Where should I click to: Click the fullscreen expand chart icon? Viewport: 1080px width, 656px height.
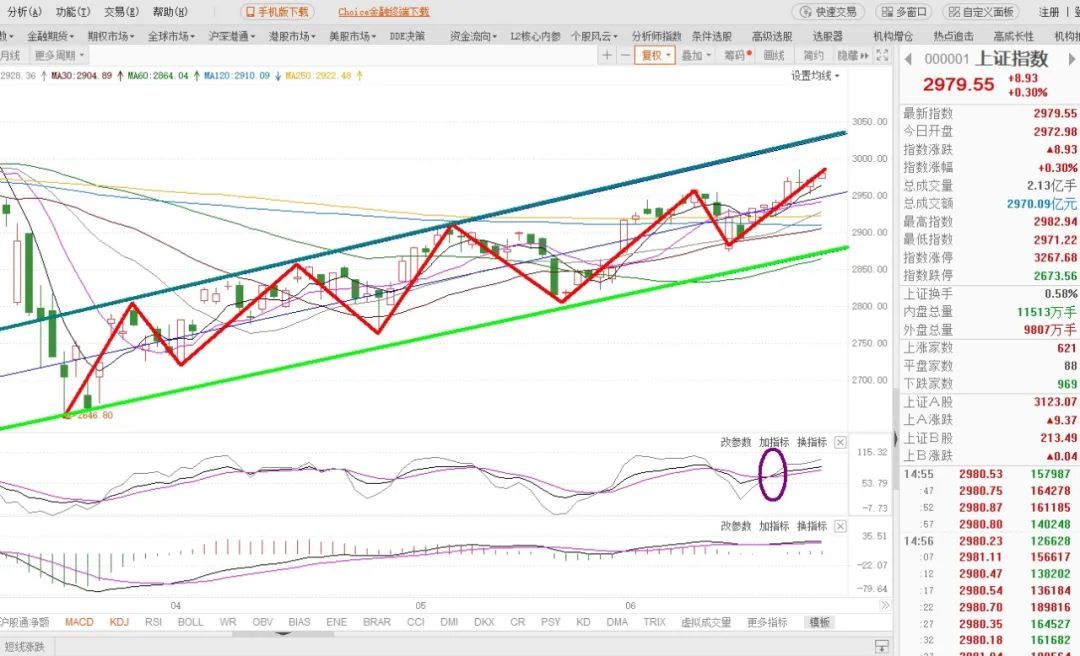tap(882, 55)
